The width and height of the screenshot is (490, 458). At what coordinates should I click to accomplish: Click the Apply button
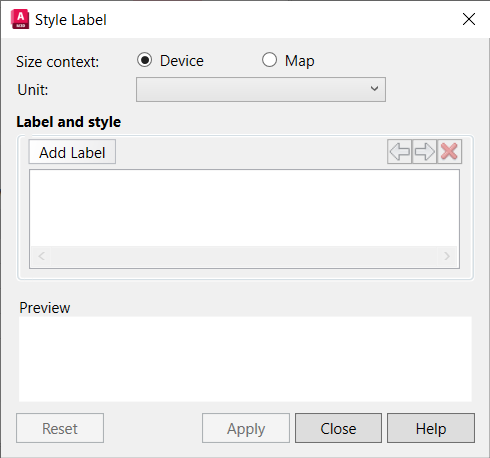pos(246,428)
